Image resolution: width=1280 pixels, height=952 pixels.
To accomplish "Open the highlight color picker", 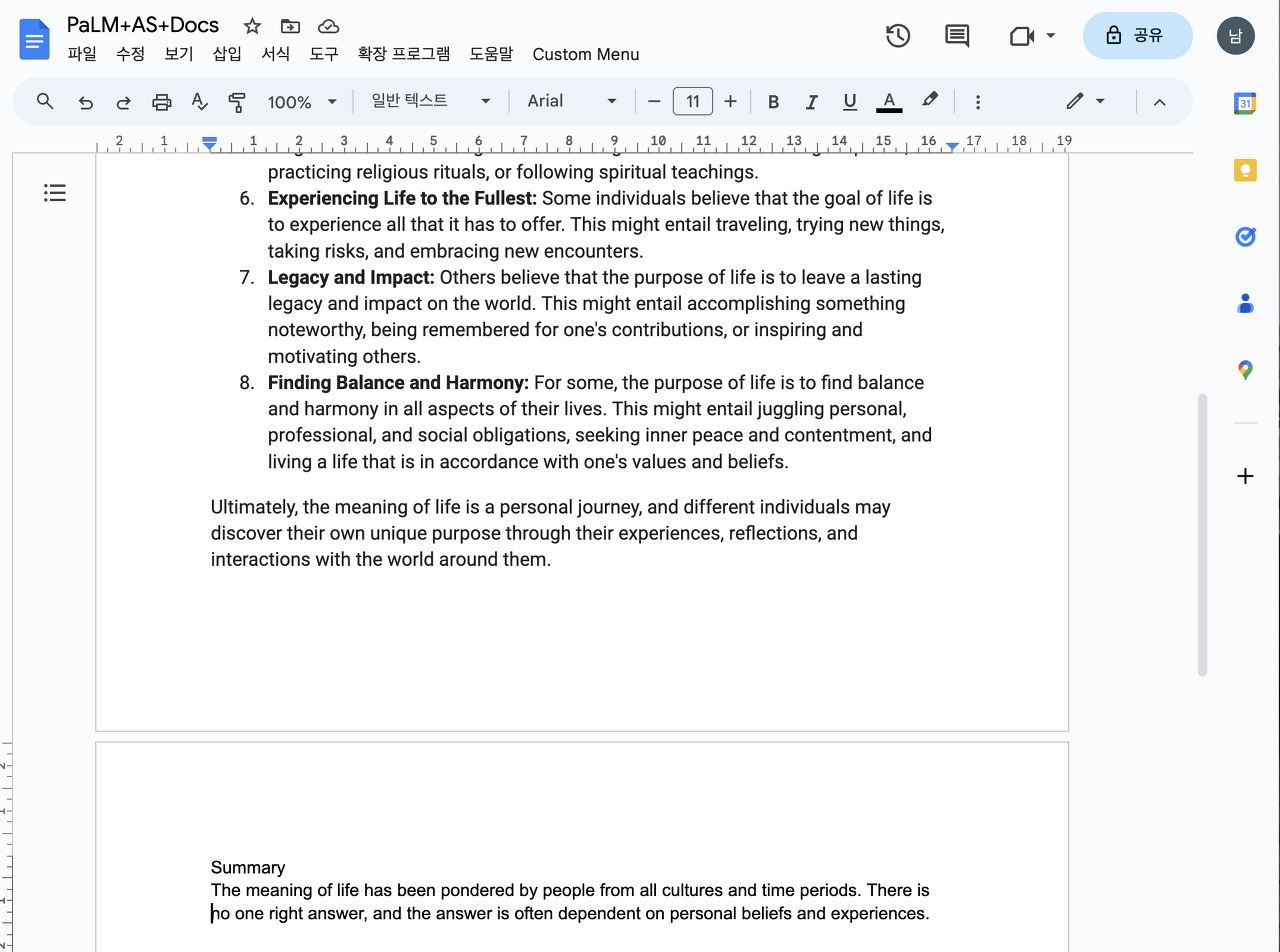I will 930,101.
